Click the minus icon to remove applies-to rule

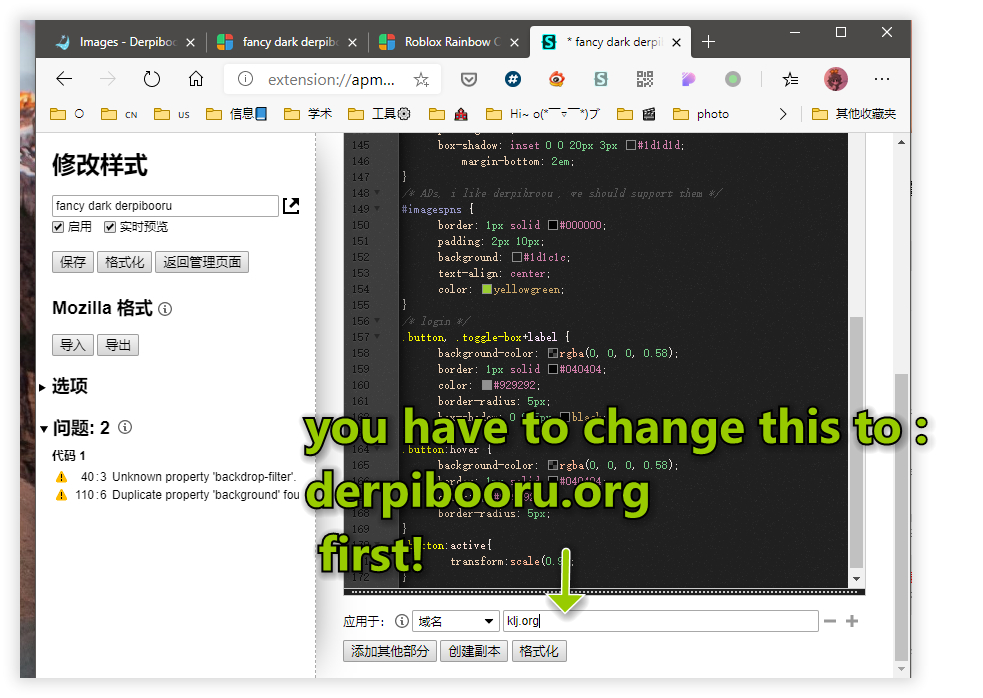(829, 621)
